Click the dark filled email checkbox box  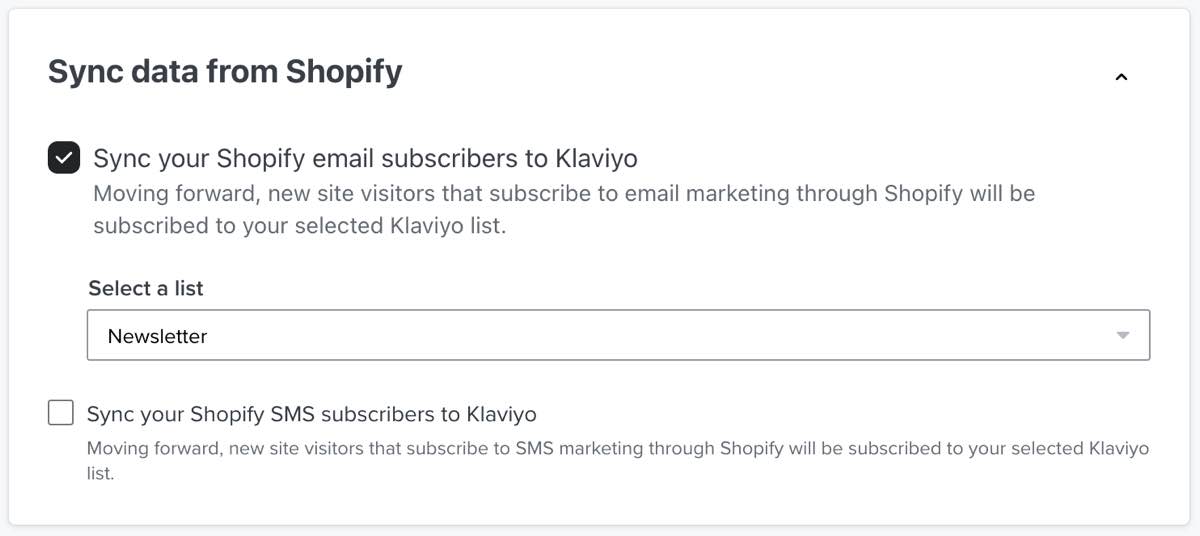pos(64,158)
